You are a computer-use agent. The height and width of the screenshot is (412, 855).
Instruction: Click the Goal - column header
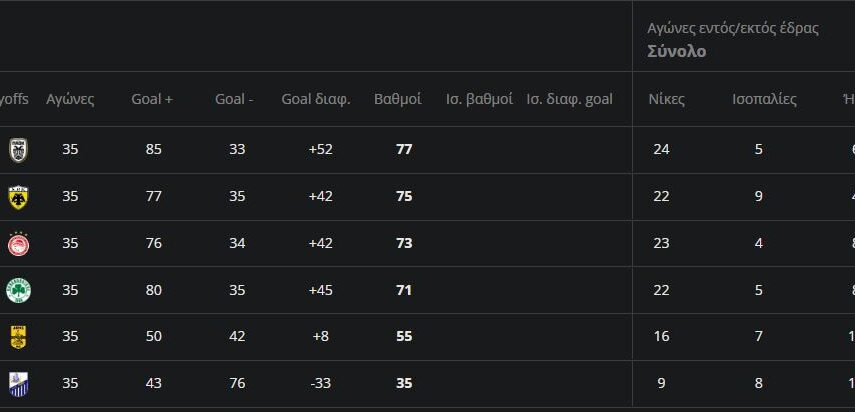click(234, 99)
